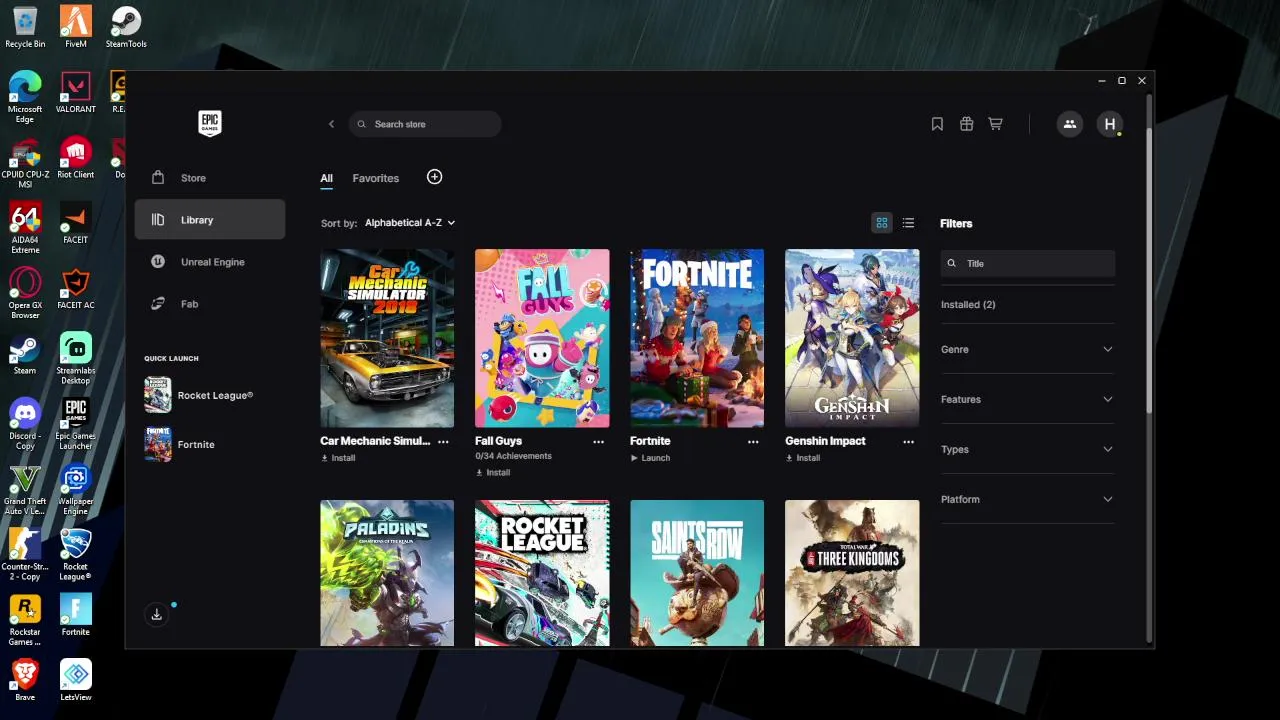1280x720 pixels.
Task: Open Paladins cover thumbnail
Action: point(387,573)
